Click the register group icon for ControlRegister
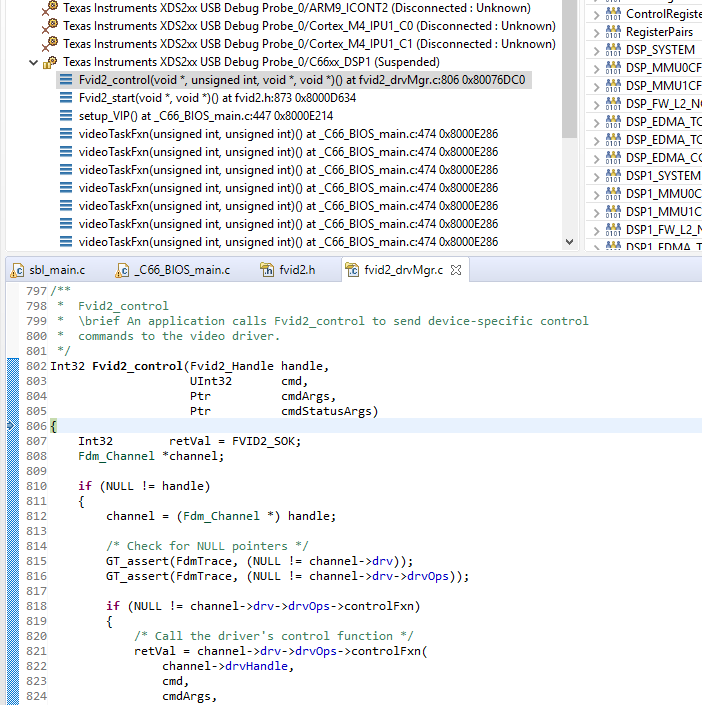Viewport: 702px width, 705px height. click(613, 14)
